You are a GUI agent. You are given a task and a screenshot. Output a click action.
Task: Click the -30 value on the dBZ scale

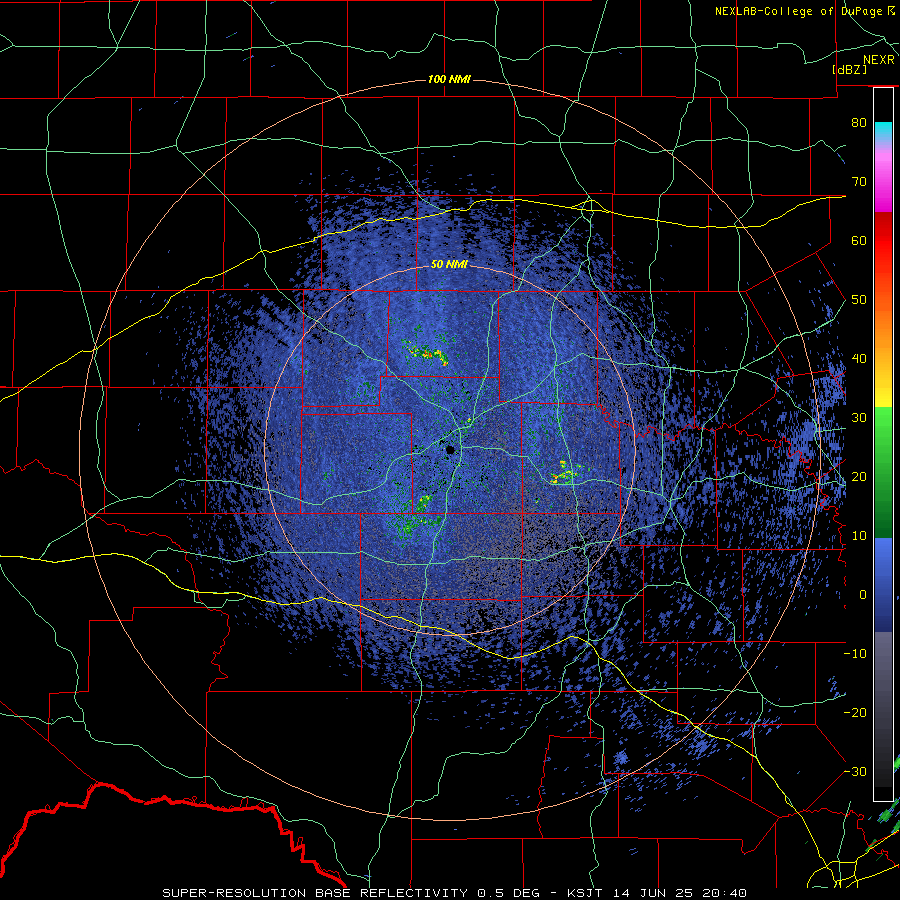point(855,771)
